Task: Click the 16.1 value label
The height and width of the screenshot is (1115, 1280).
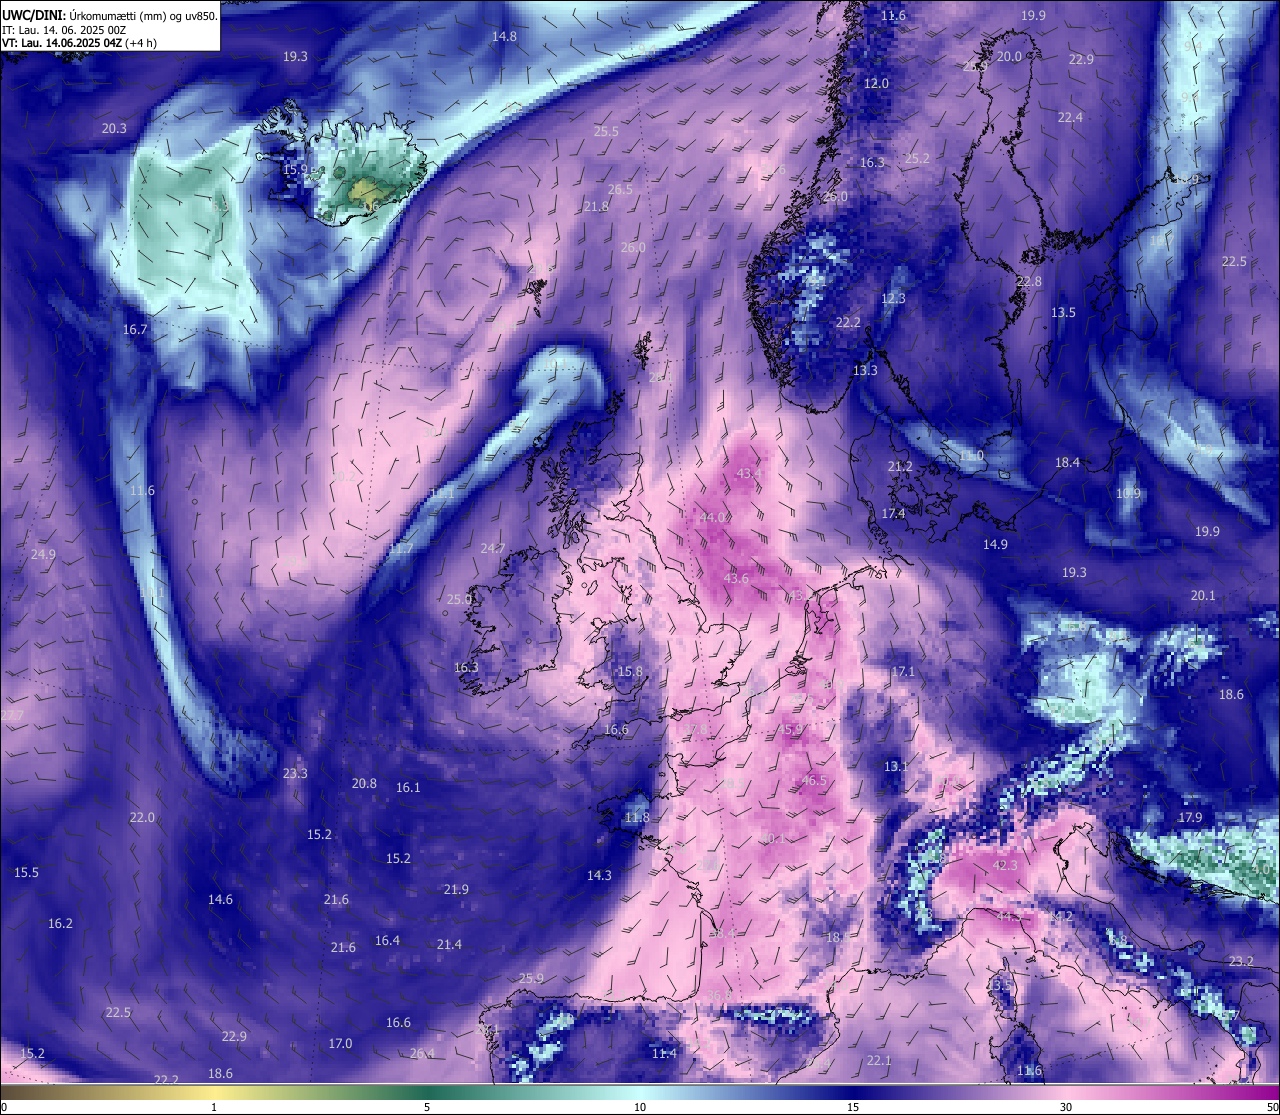Action: coord(408,787)
